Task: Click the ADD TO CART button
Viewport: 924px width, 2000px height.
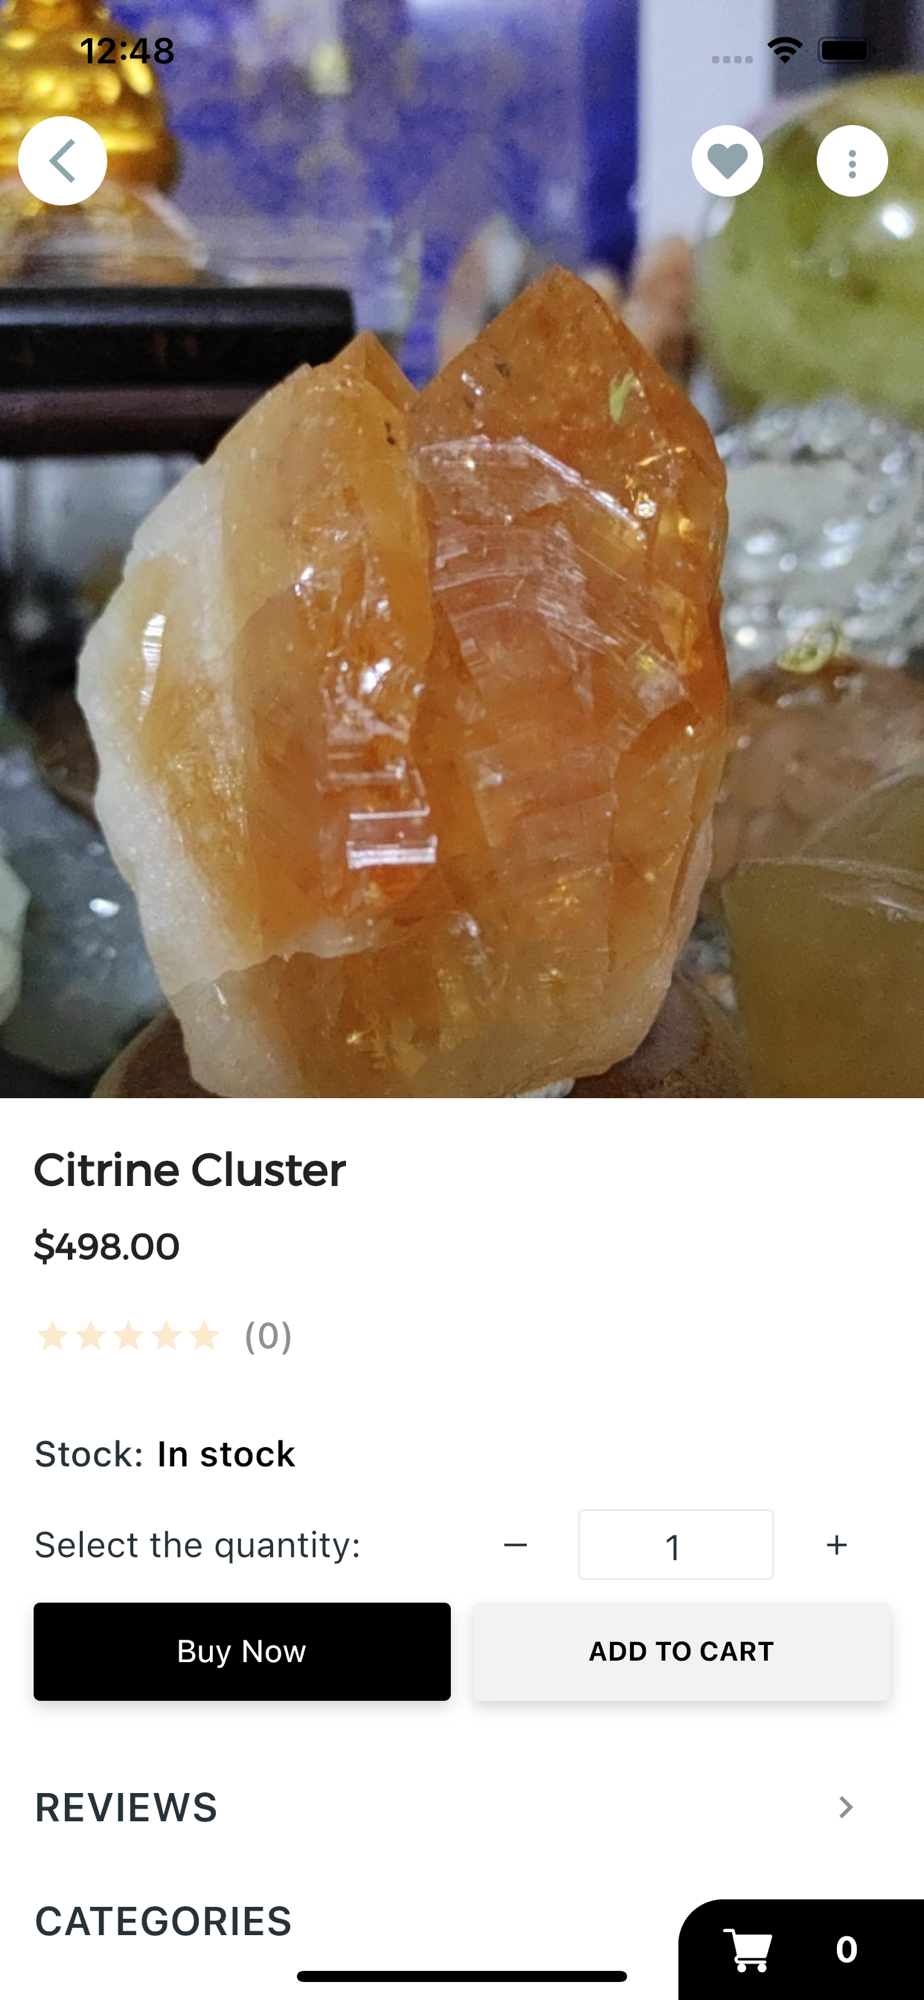Action: (681, 1651)
